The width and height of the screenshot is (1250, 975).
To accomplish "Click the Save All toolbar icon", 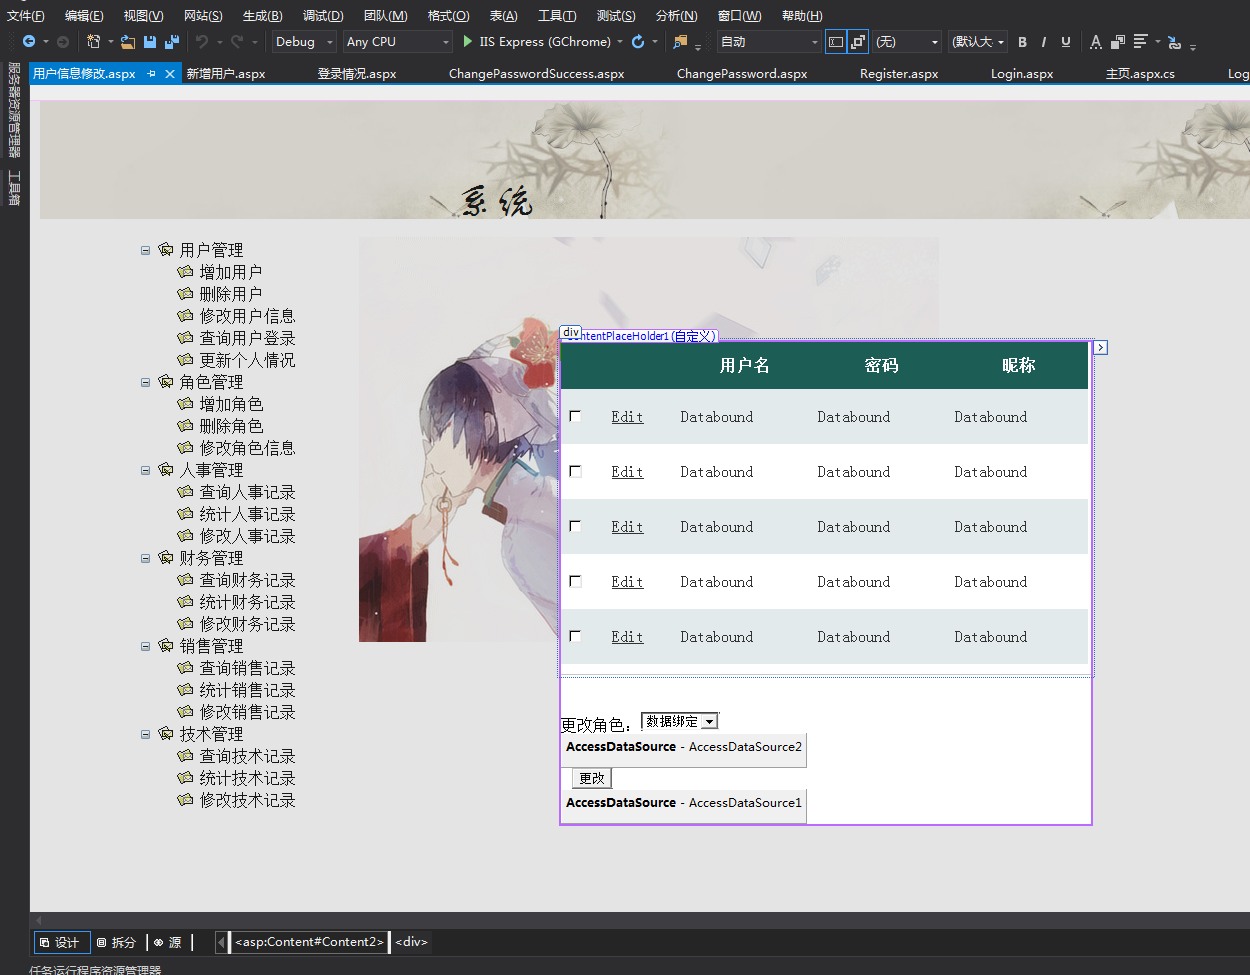I will pos(172,42).
